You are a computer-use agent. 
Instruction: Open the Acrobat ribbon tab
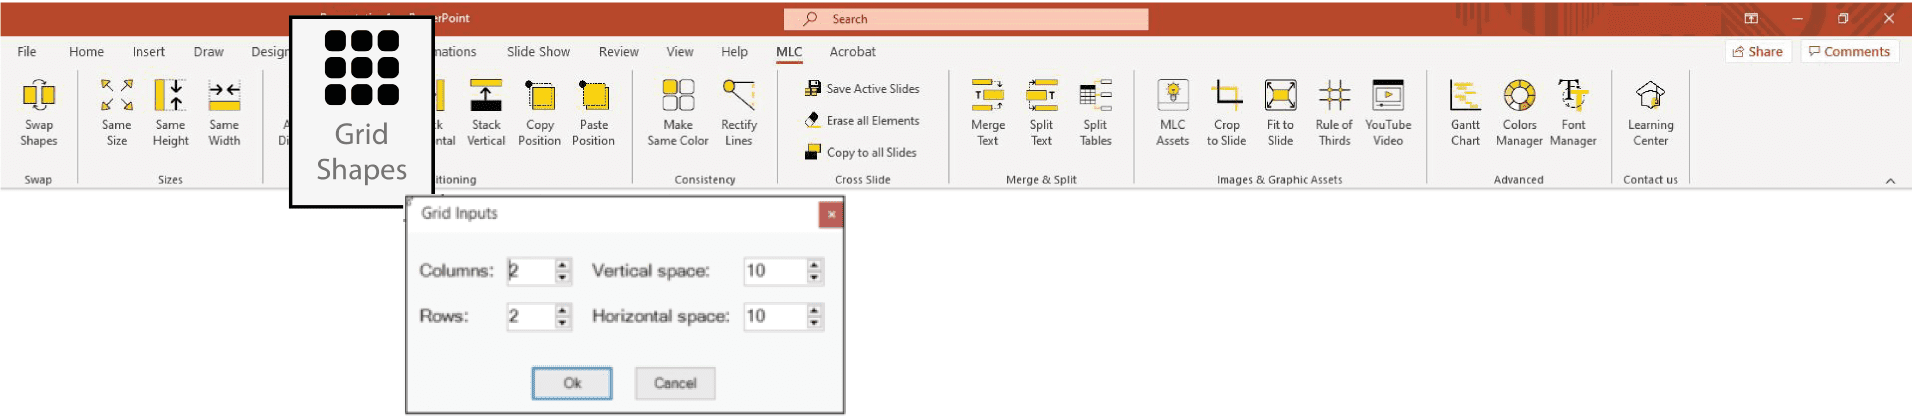[852, 52]
